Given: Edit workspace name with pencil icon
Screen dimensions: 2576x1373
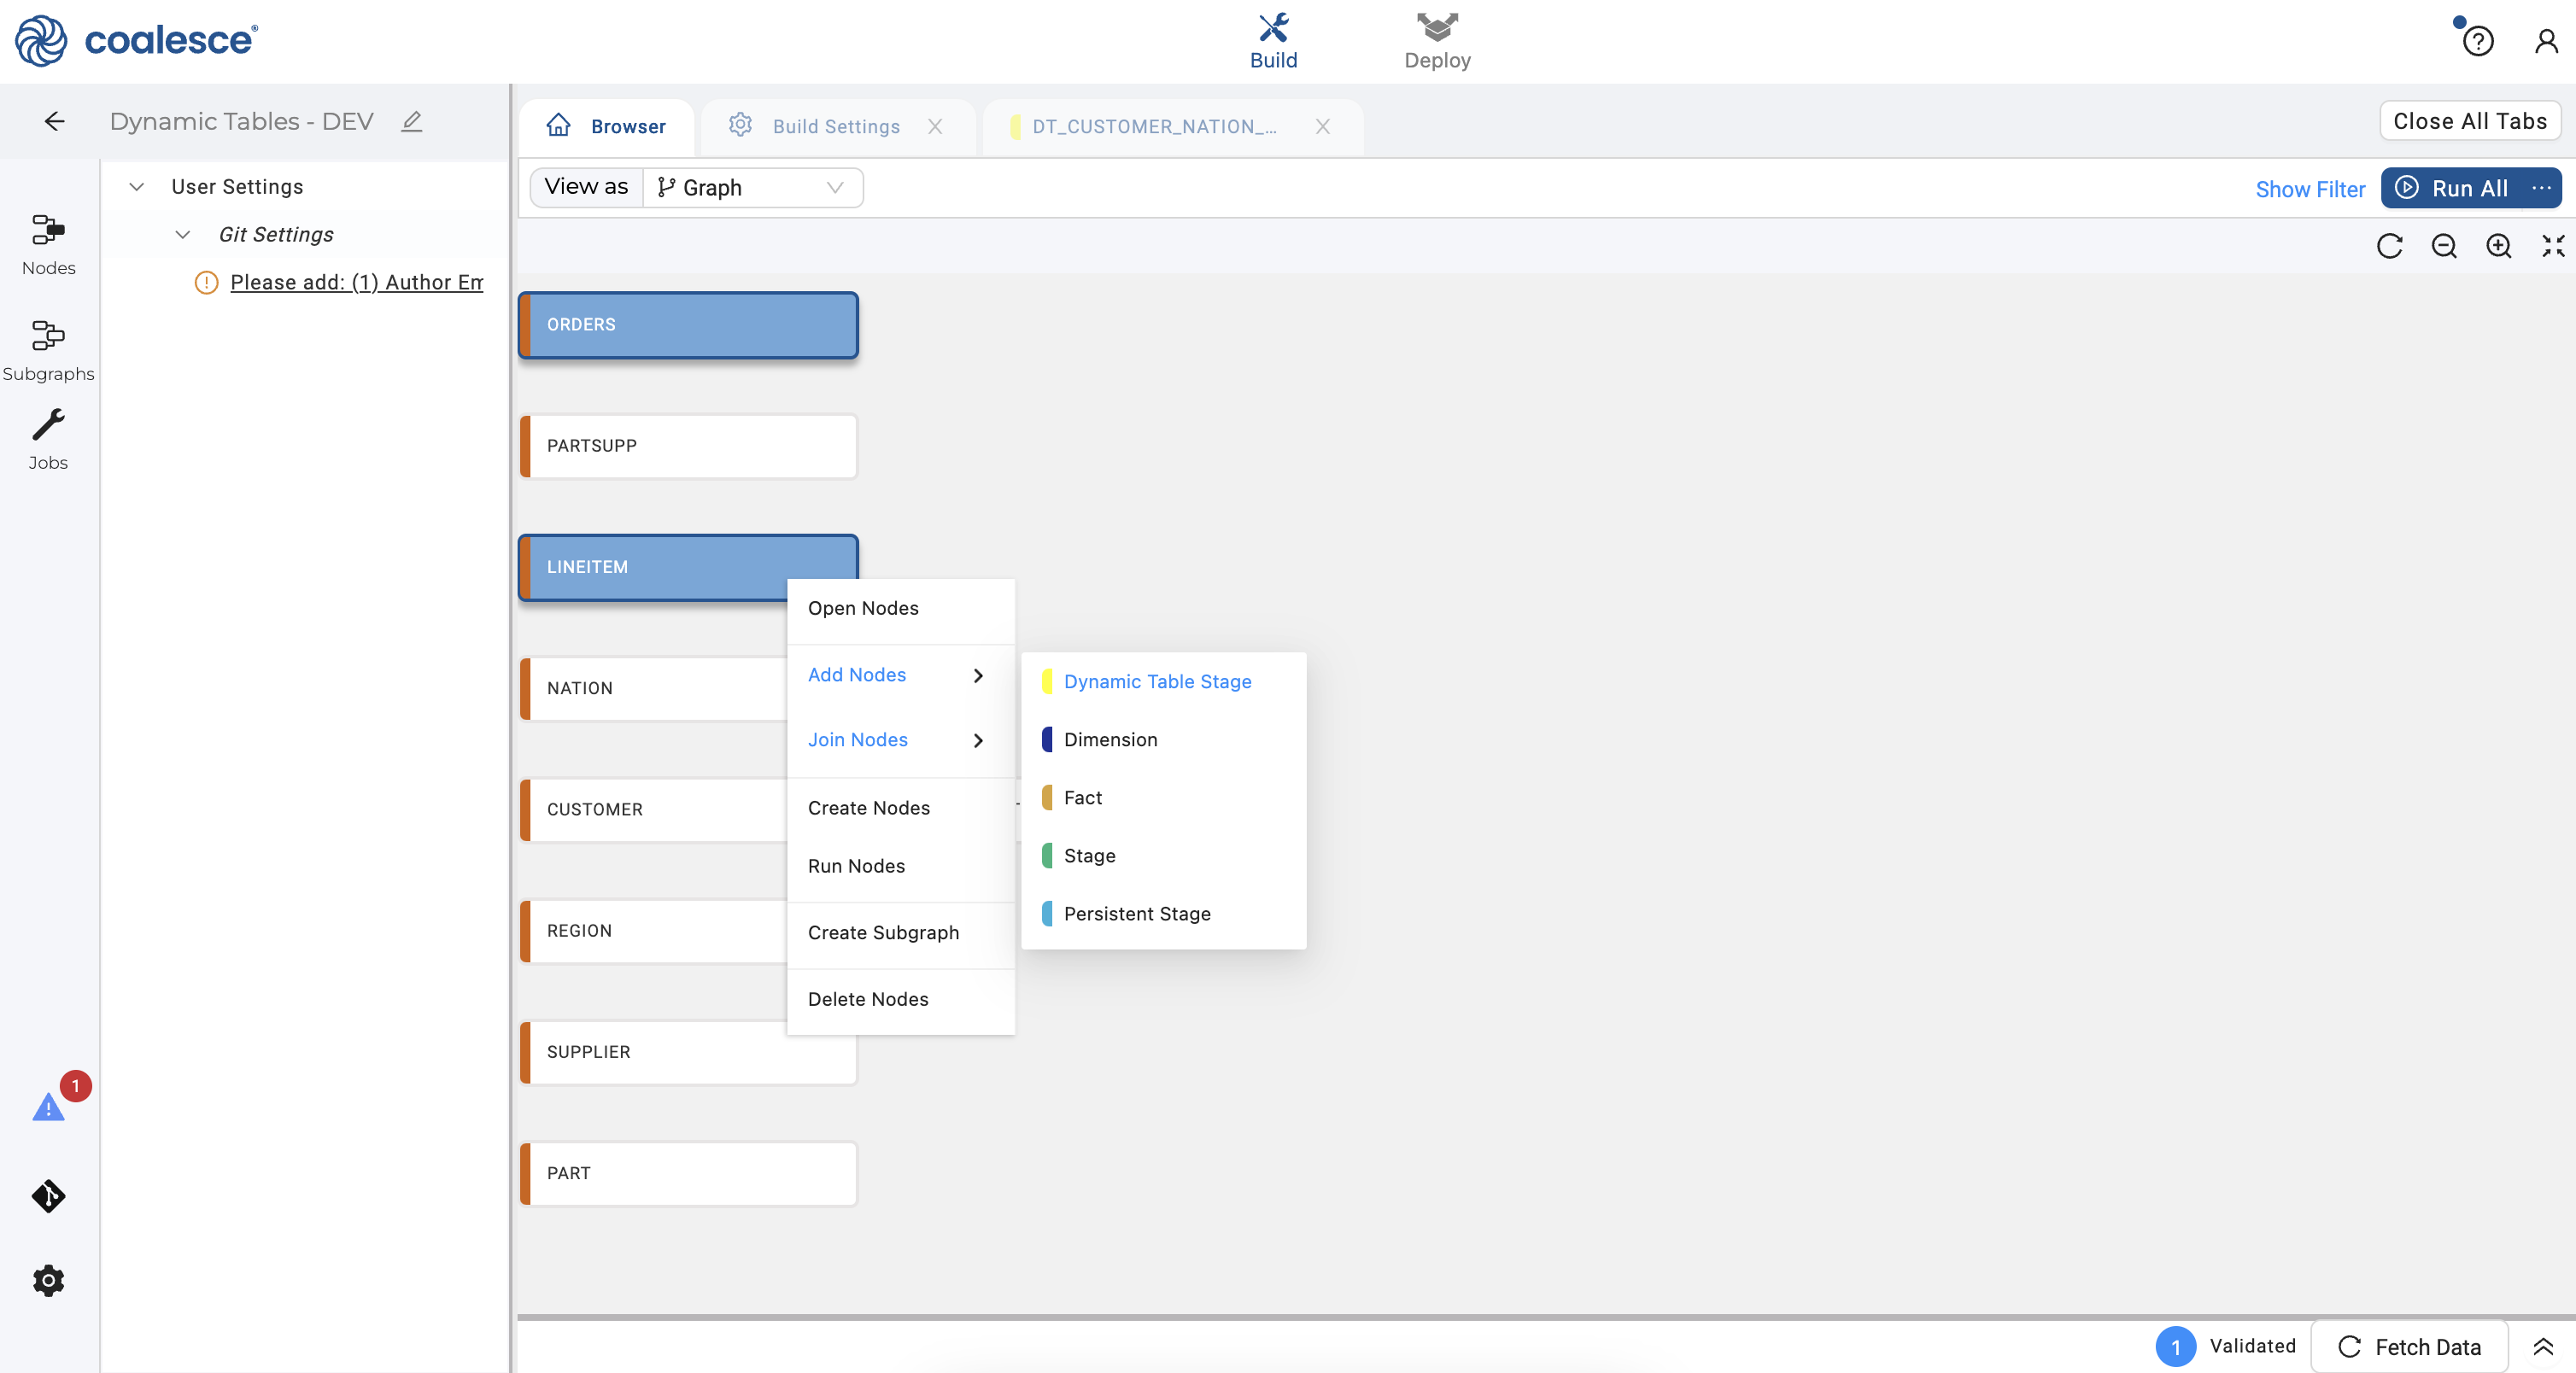Looking at the screenshot, I should tap(411, 121).
